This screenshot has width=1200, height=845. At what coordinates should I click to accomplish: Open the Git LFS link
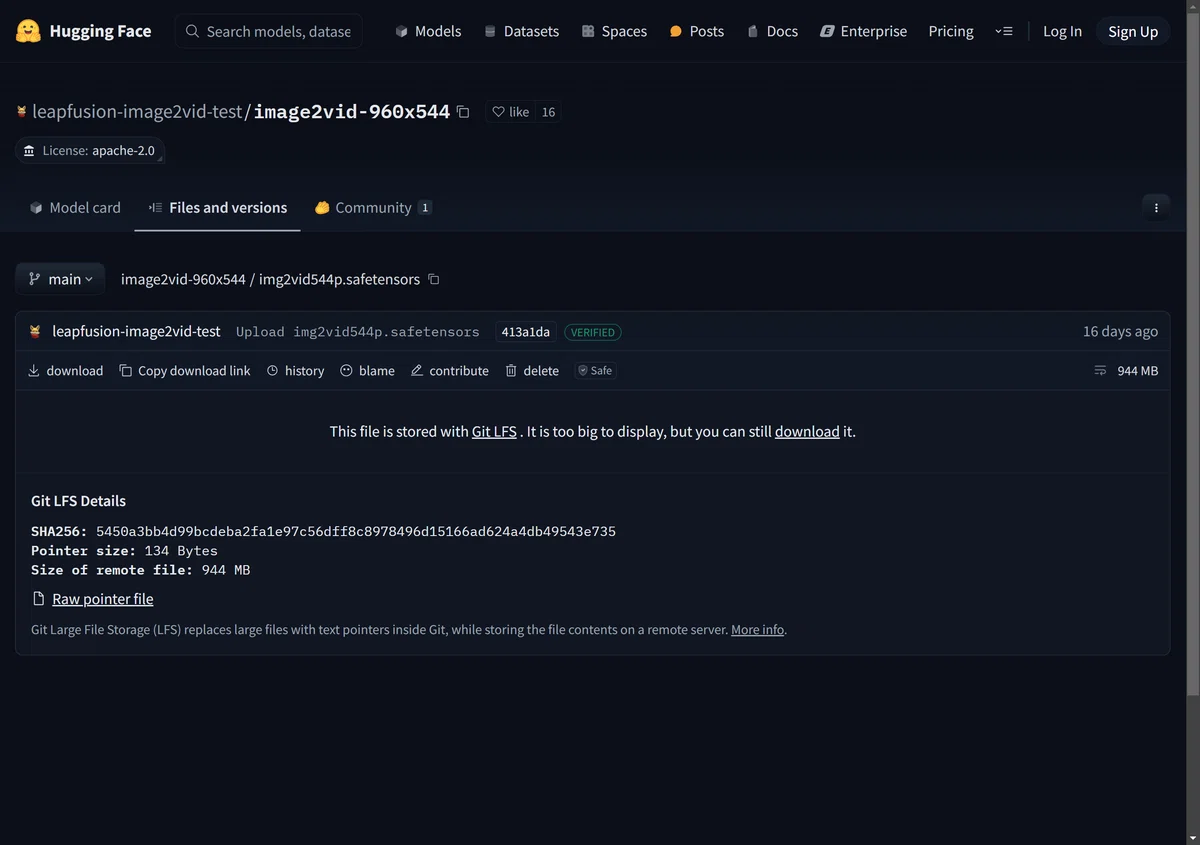coord(494,432)
